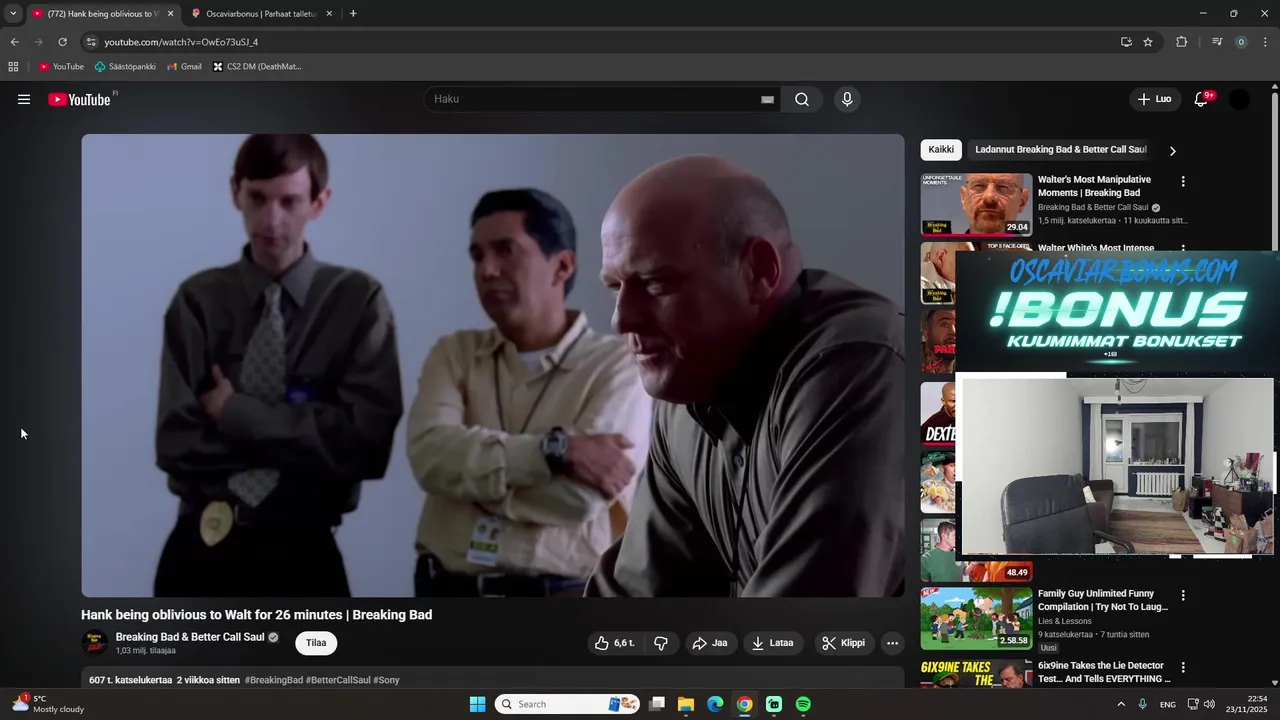Reload the page in Chrome
Image resolution: width=1280 pixels, height=720 pixels.
[x=62, y=42]
